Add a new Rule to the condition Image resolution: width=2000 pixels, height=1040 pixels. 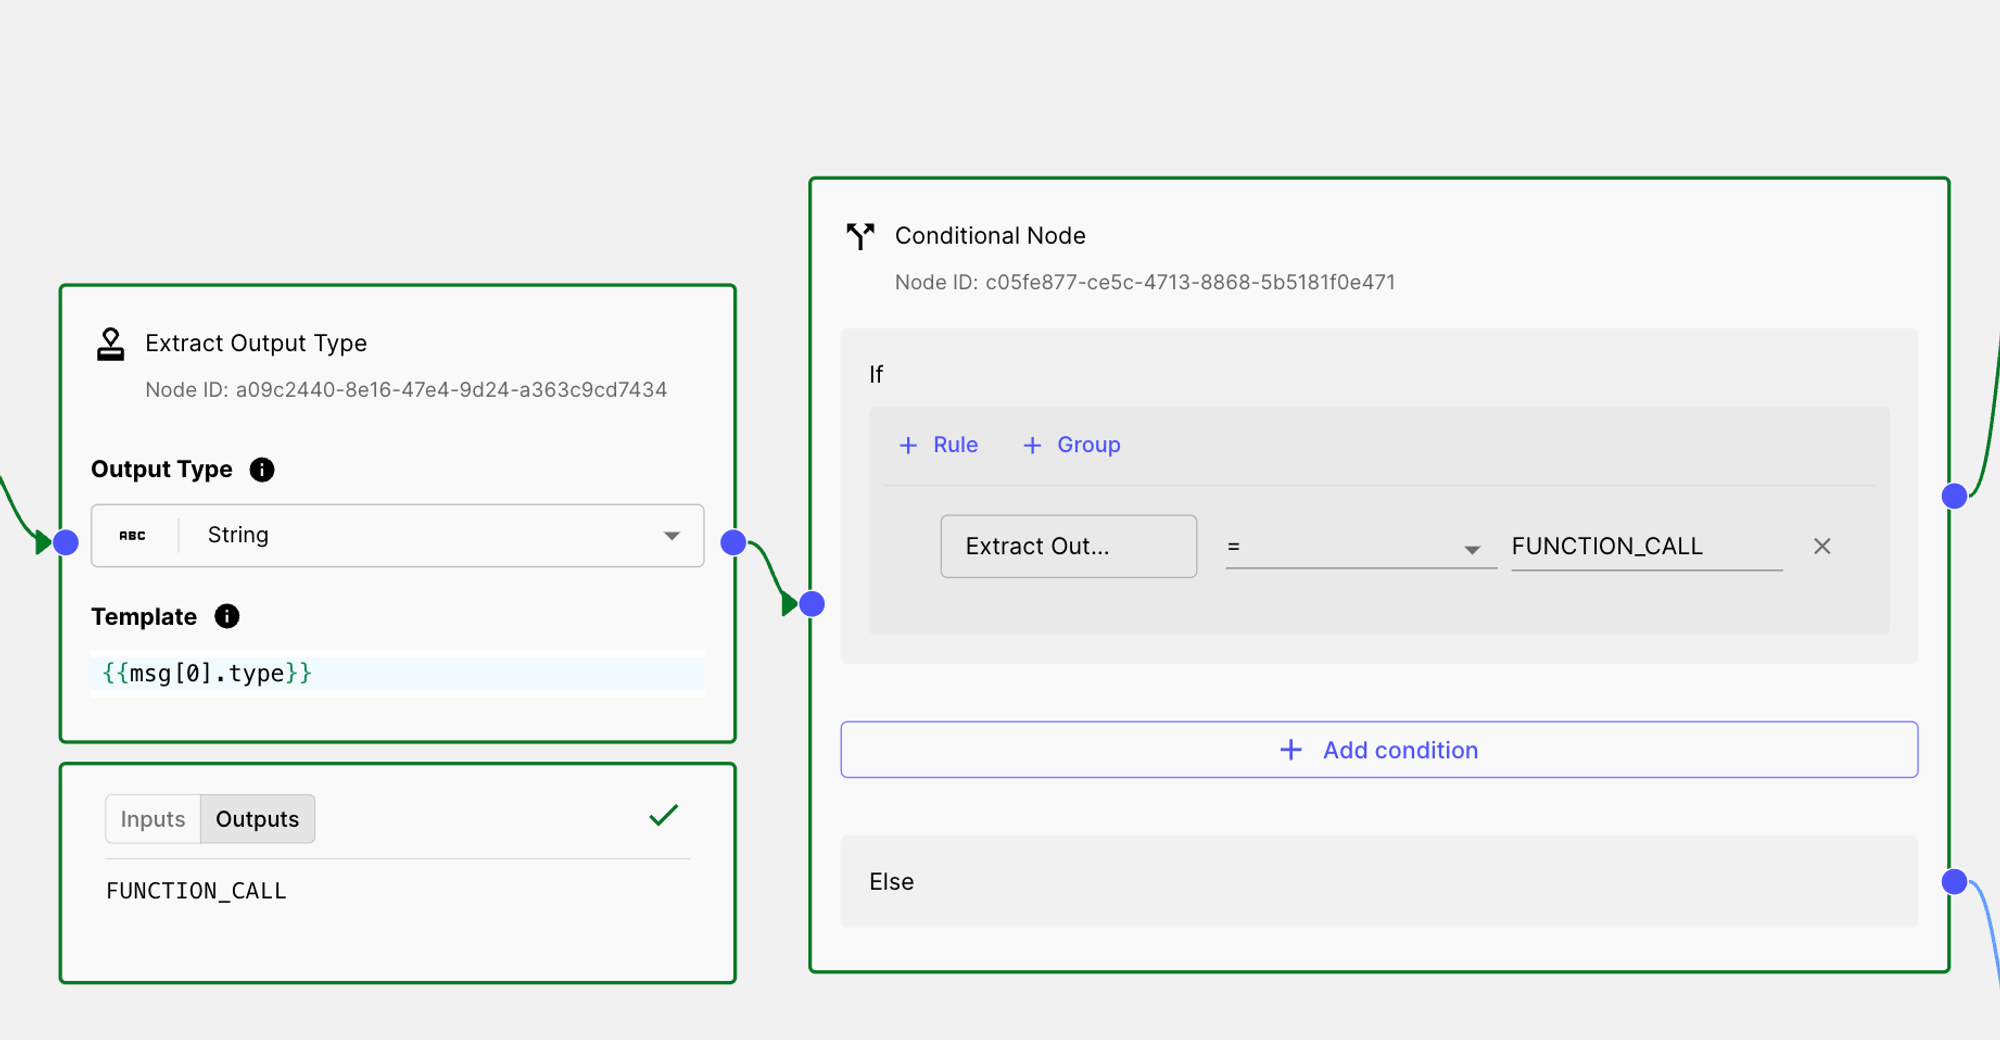(939, 445)
